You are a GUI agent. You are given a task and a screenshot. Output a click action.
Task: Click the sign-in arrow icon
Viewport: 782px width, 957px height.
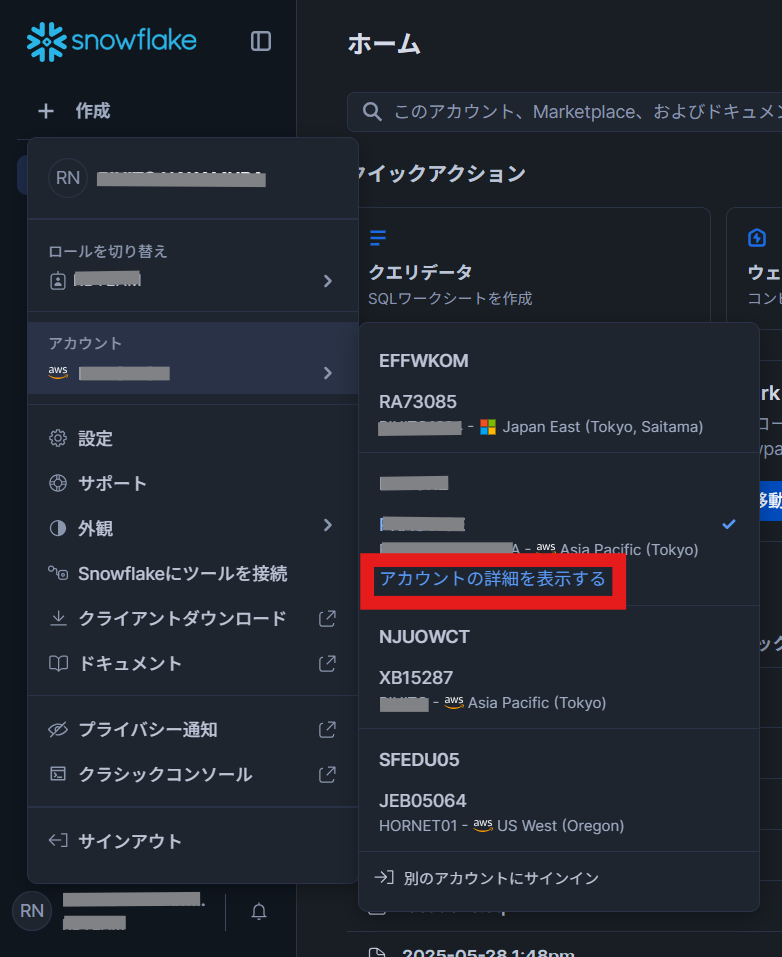coord(383,878)
